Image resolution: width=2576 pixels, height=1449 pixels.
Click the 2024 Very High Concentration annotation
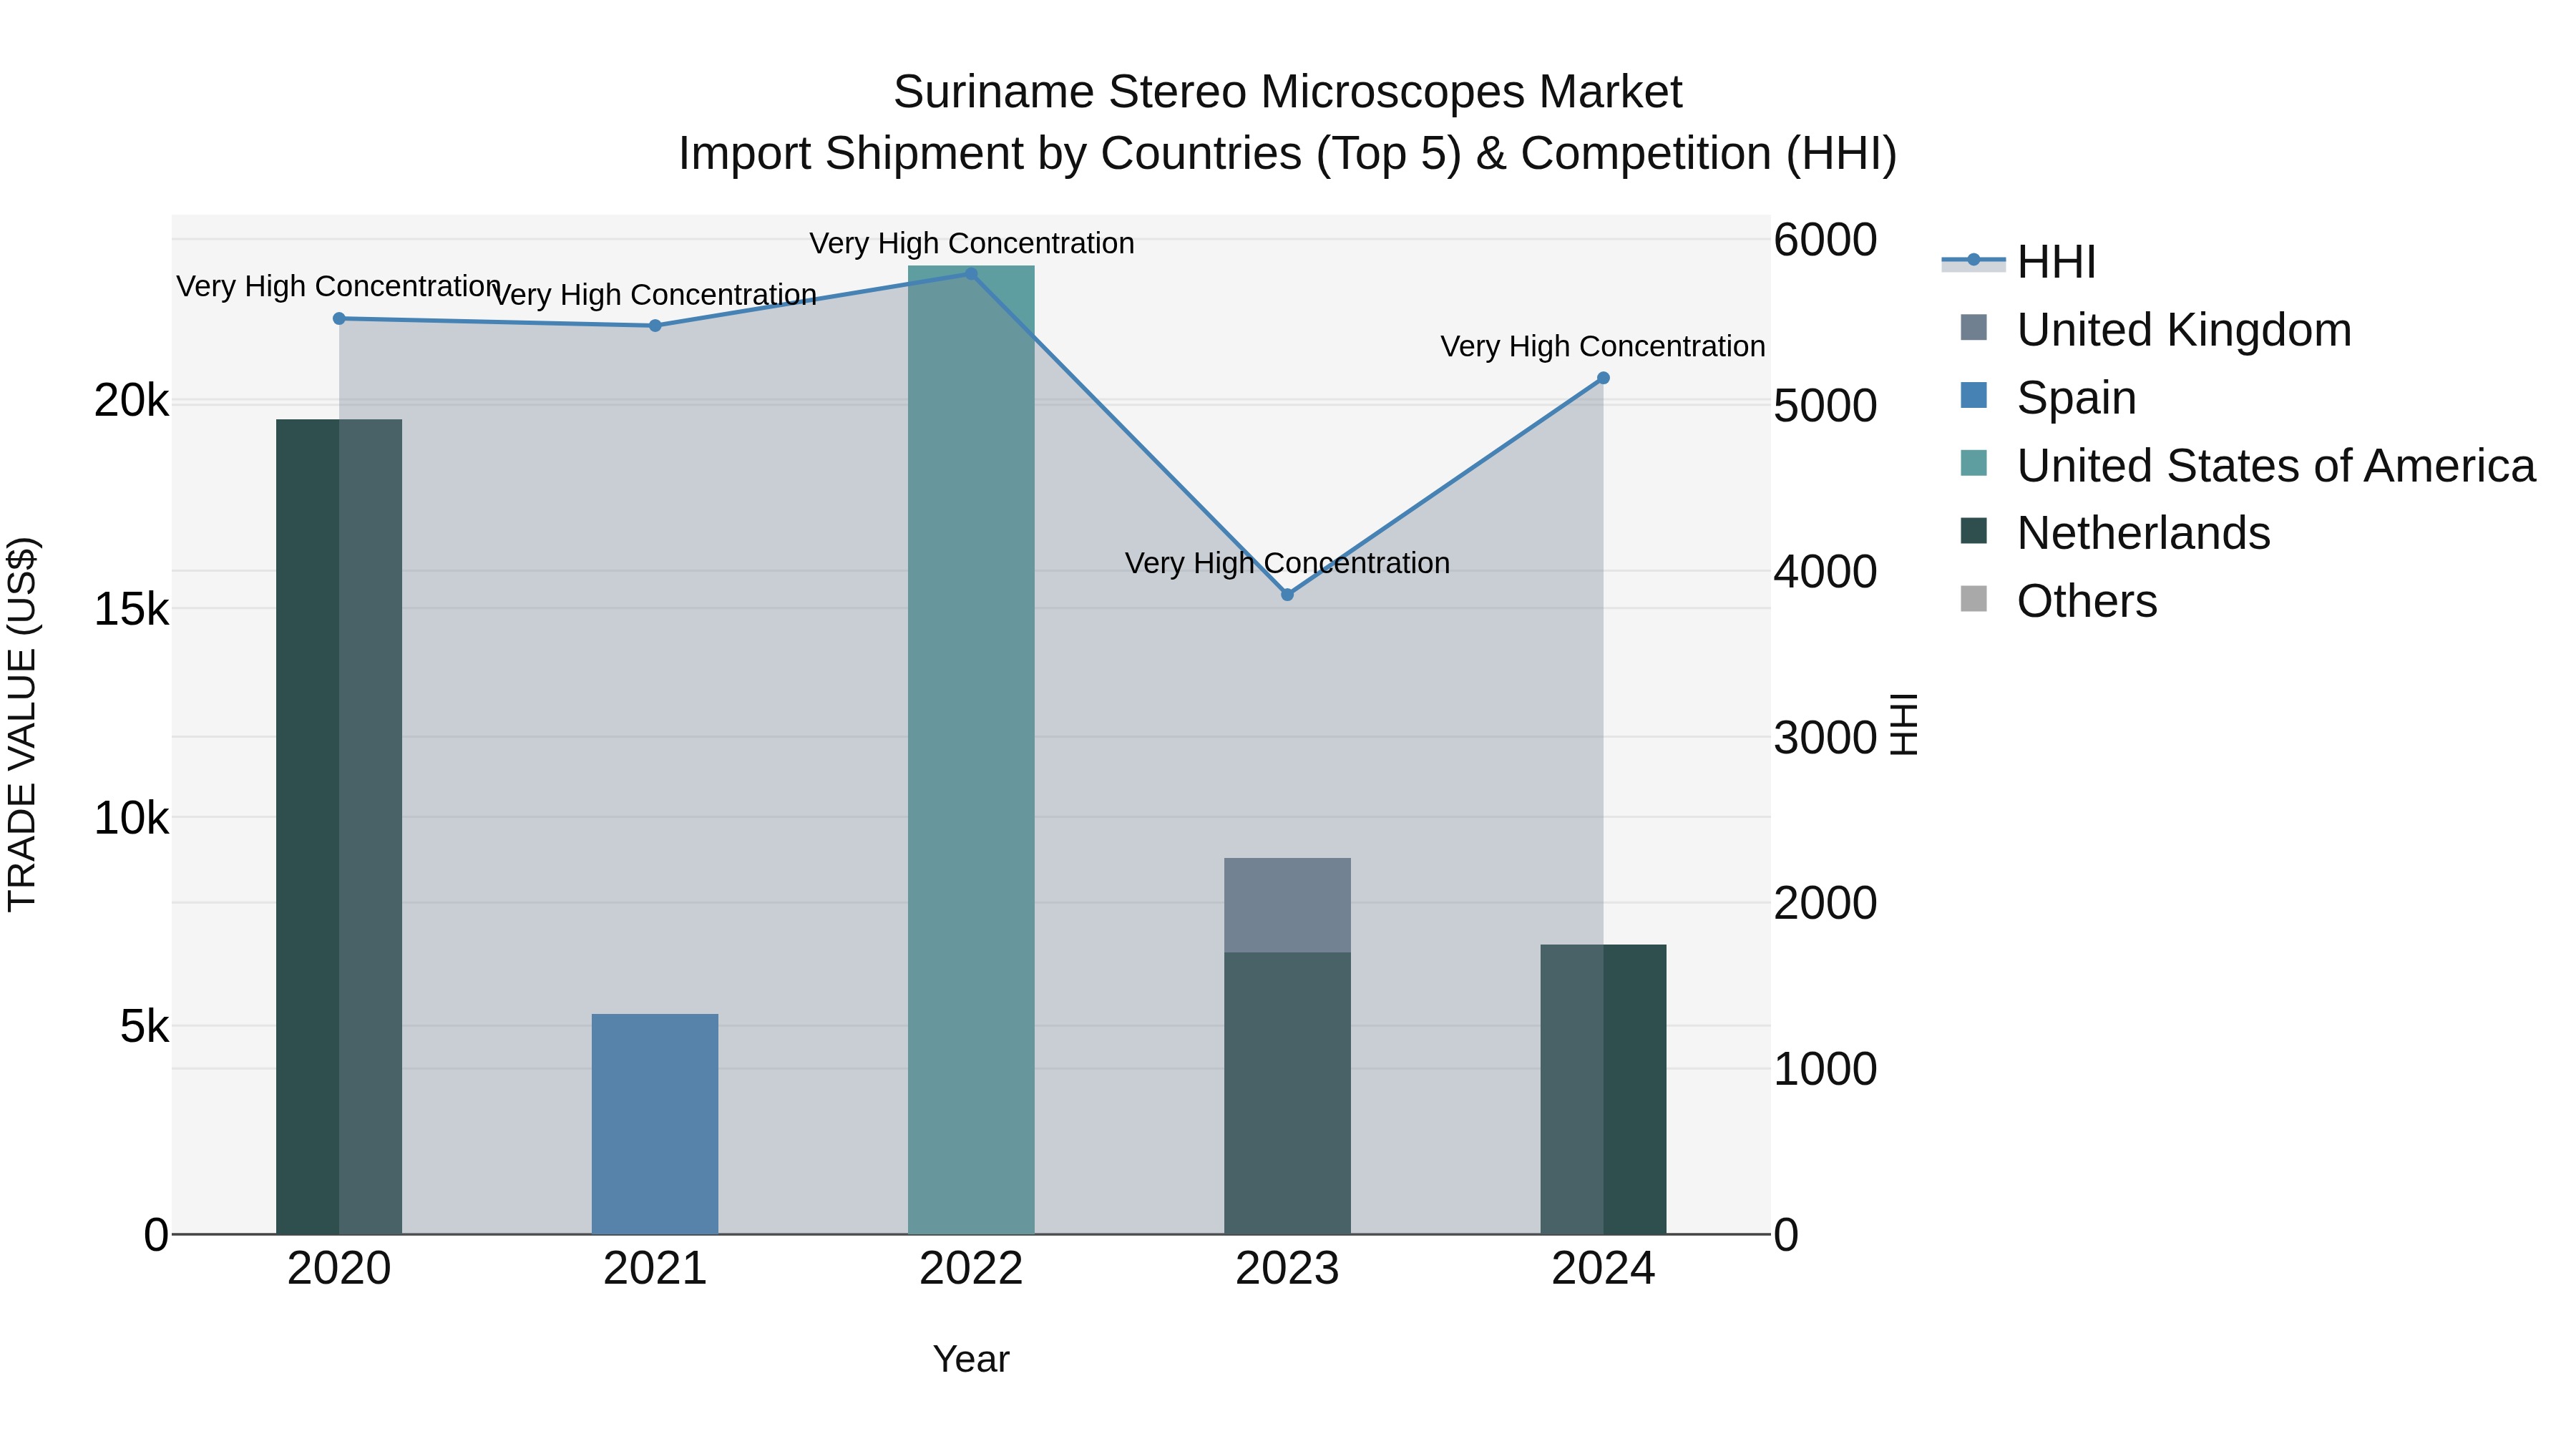(x=1603, y=346)
